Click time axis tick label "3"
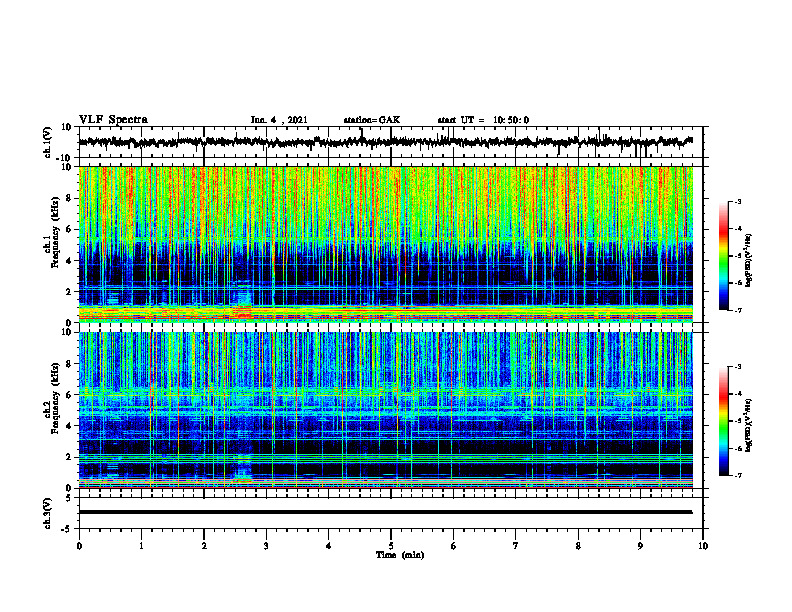792x612 pixels. point(266,546)
